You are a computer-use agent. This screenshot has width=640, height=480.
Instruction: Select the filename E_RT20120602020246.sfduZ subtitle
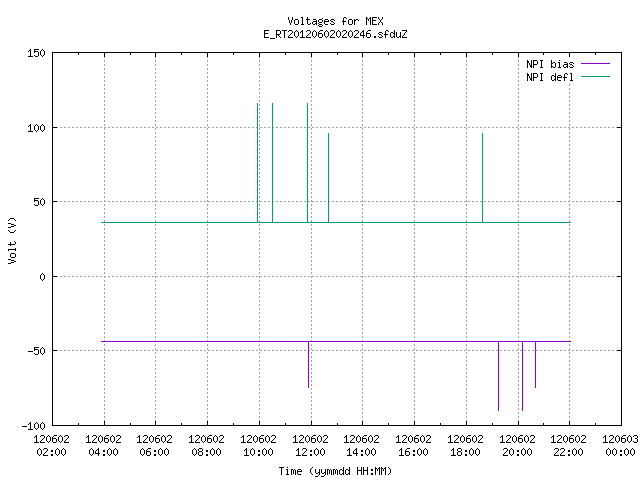pyautogui.click(x=335, y=34)
